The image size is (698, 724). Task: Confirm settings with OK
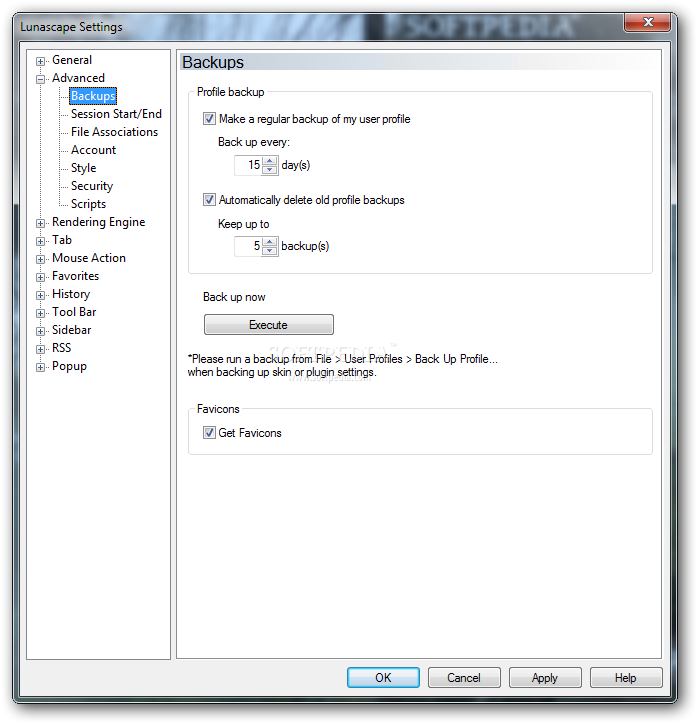coord(383,677)
